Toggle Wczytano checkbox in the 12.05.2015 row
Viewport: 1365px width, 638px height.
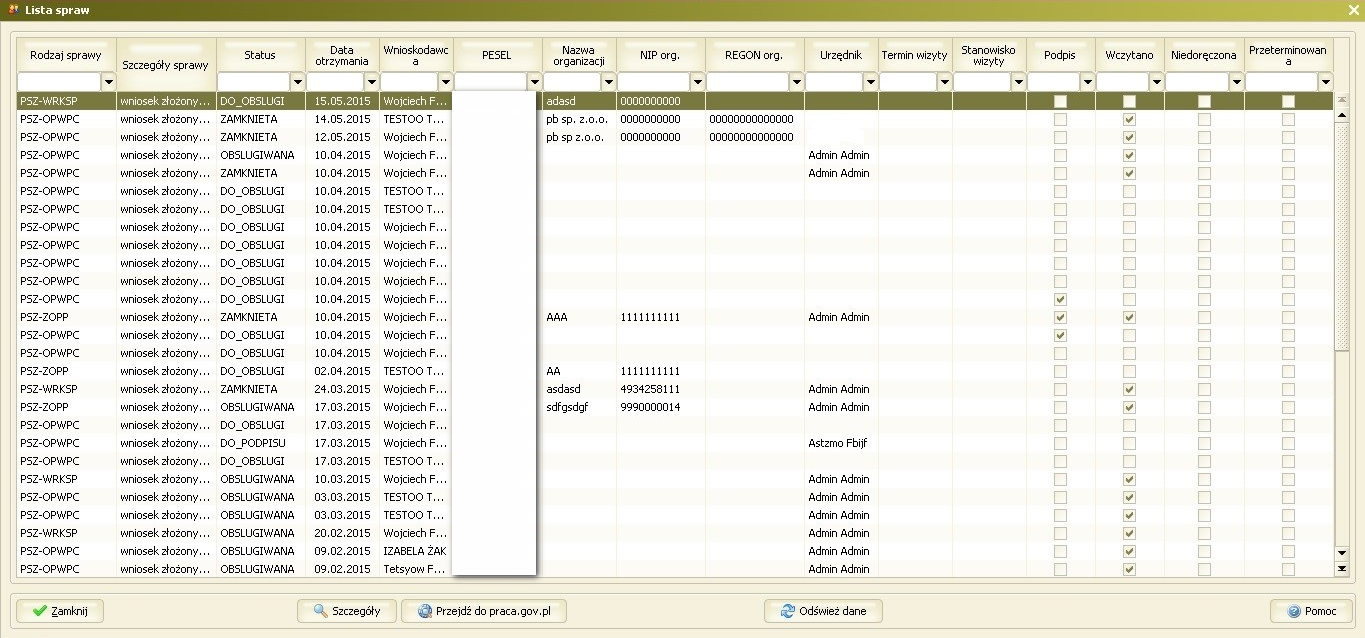[x=1129, y=137]
